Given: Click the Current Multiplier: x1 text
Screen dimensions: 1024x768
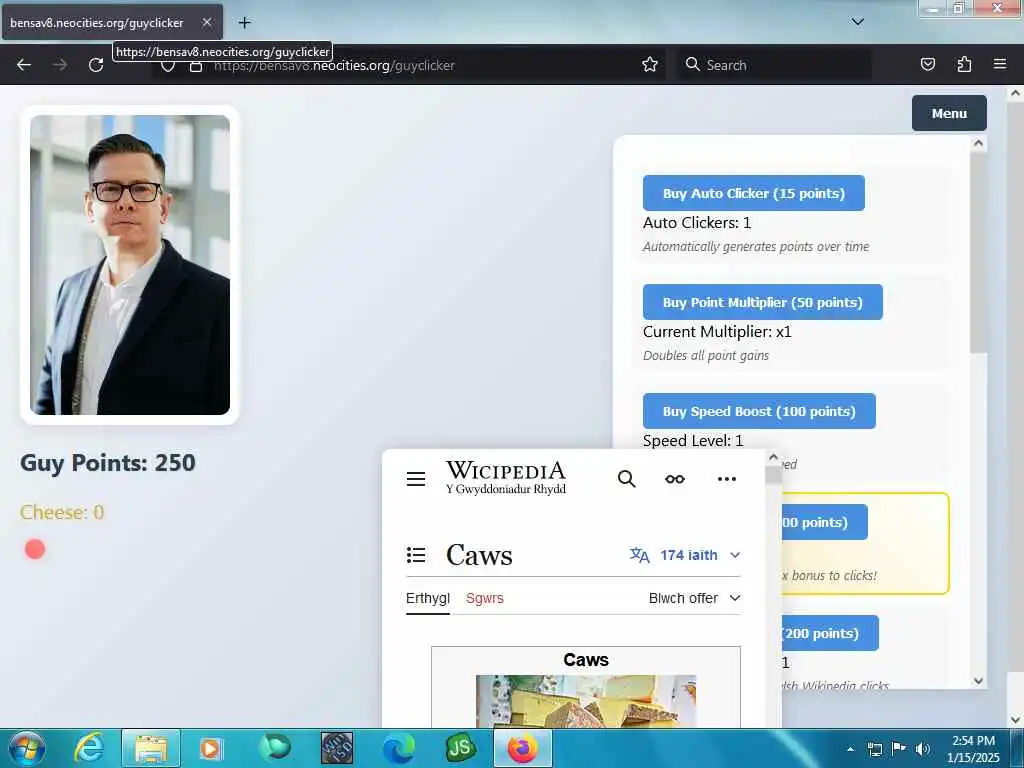Looking at the screenshot, I should point(717,332).
